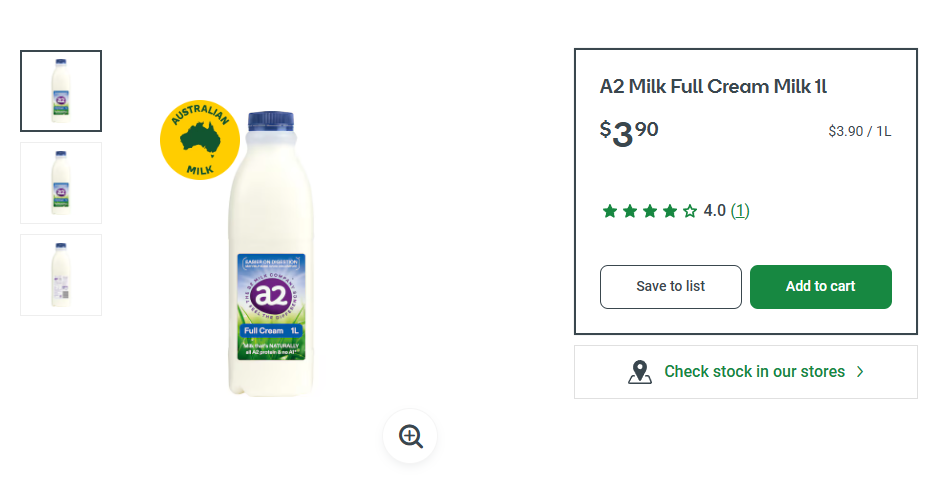Add the A2 milk to cart
The height and width of the screenshot is (495, 935).
tap(820, 287)
